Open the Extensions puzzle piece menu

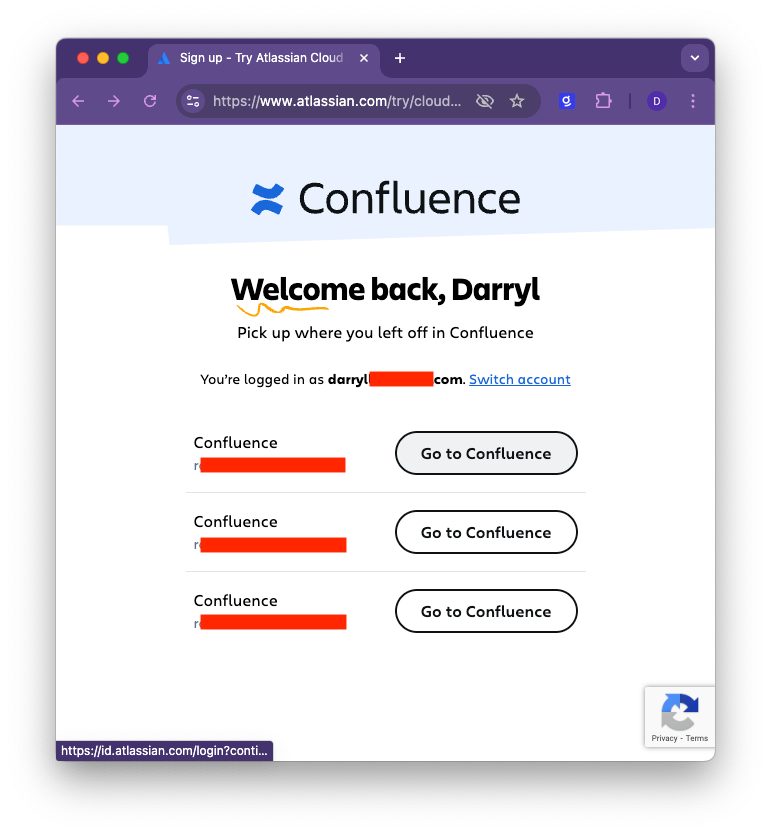603,101
